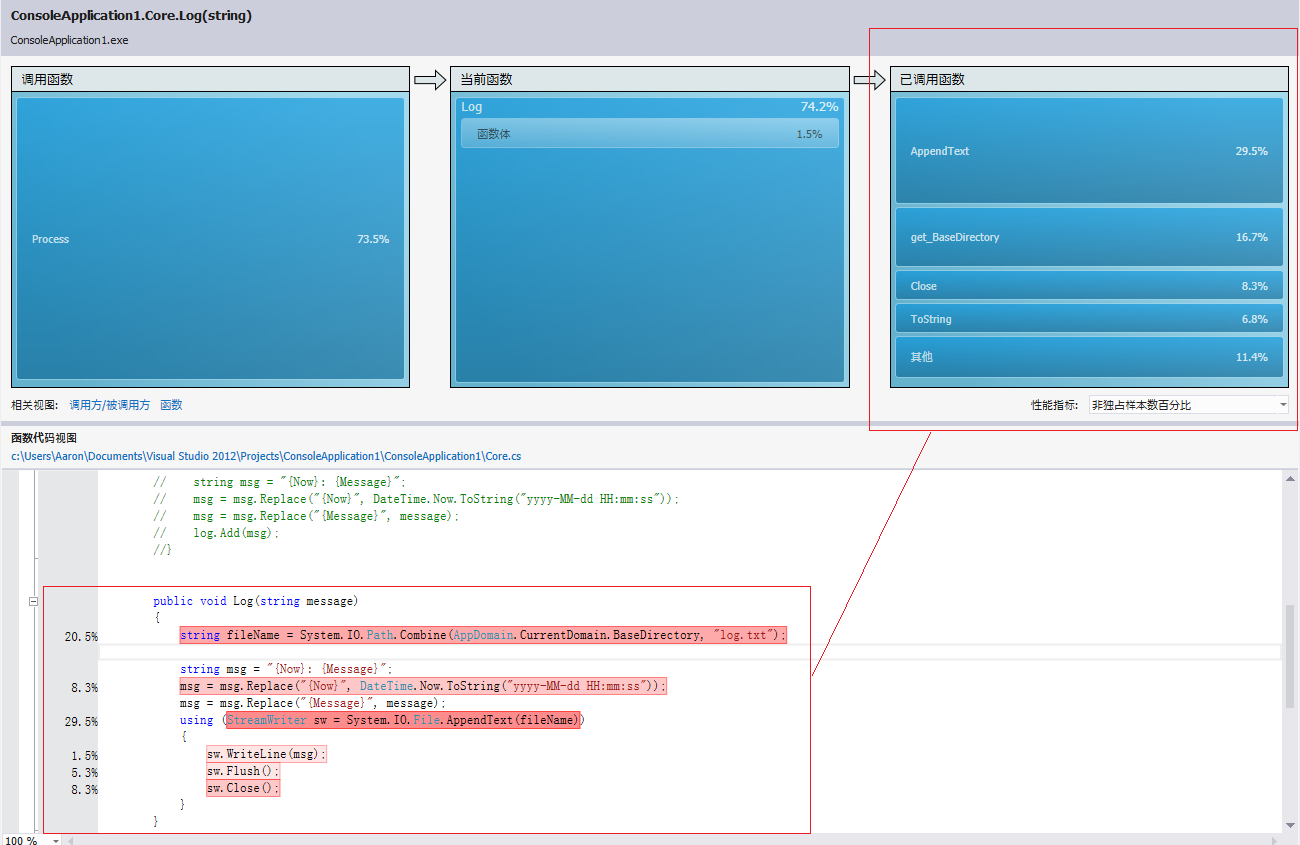This screenshot has width=1300, height=845.
Task: Open the Core.cs source file path link
Action: click(x=266, y=456)
